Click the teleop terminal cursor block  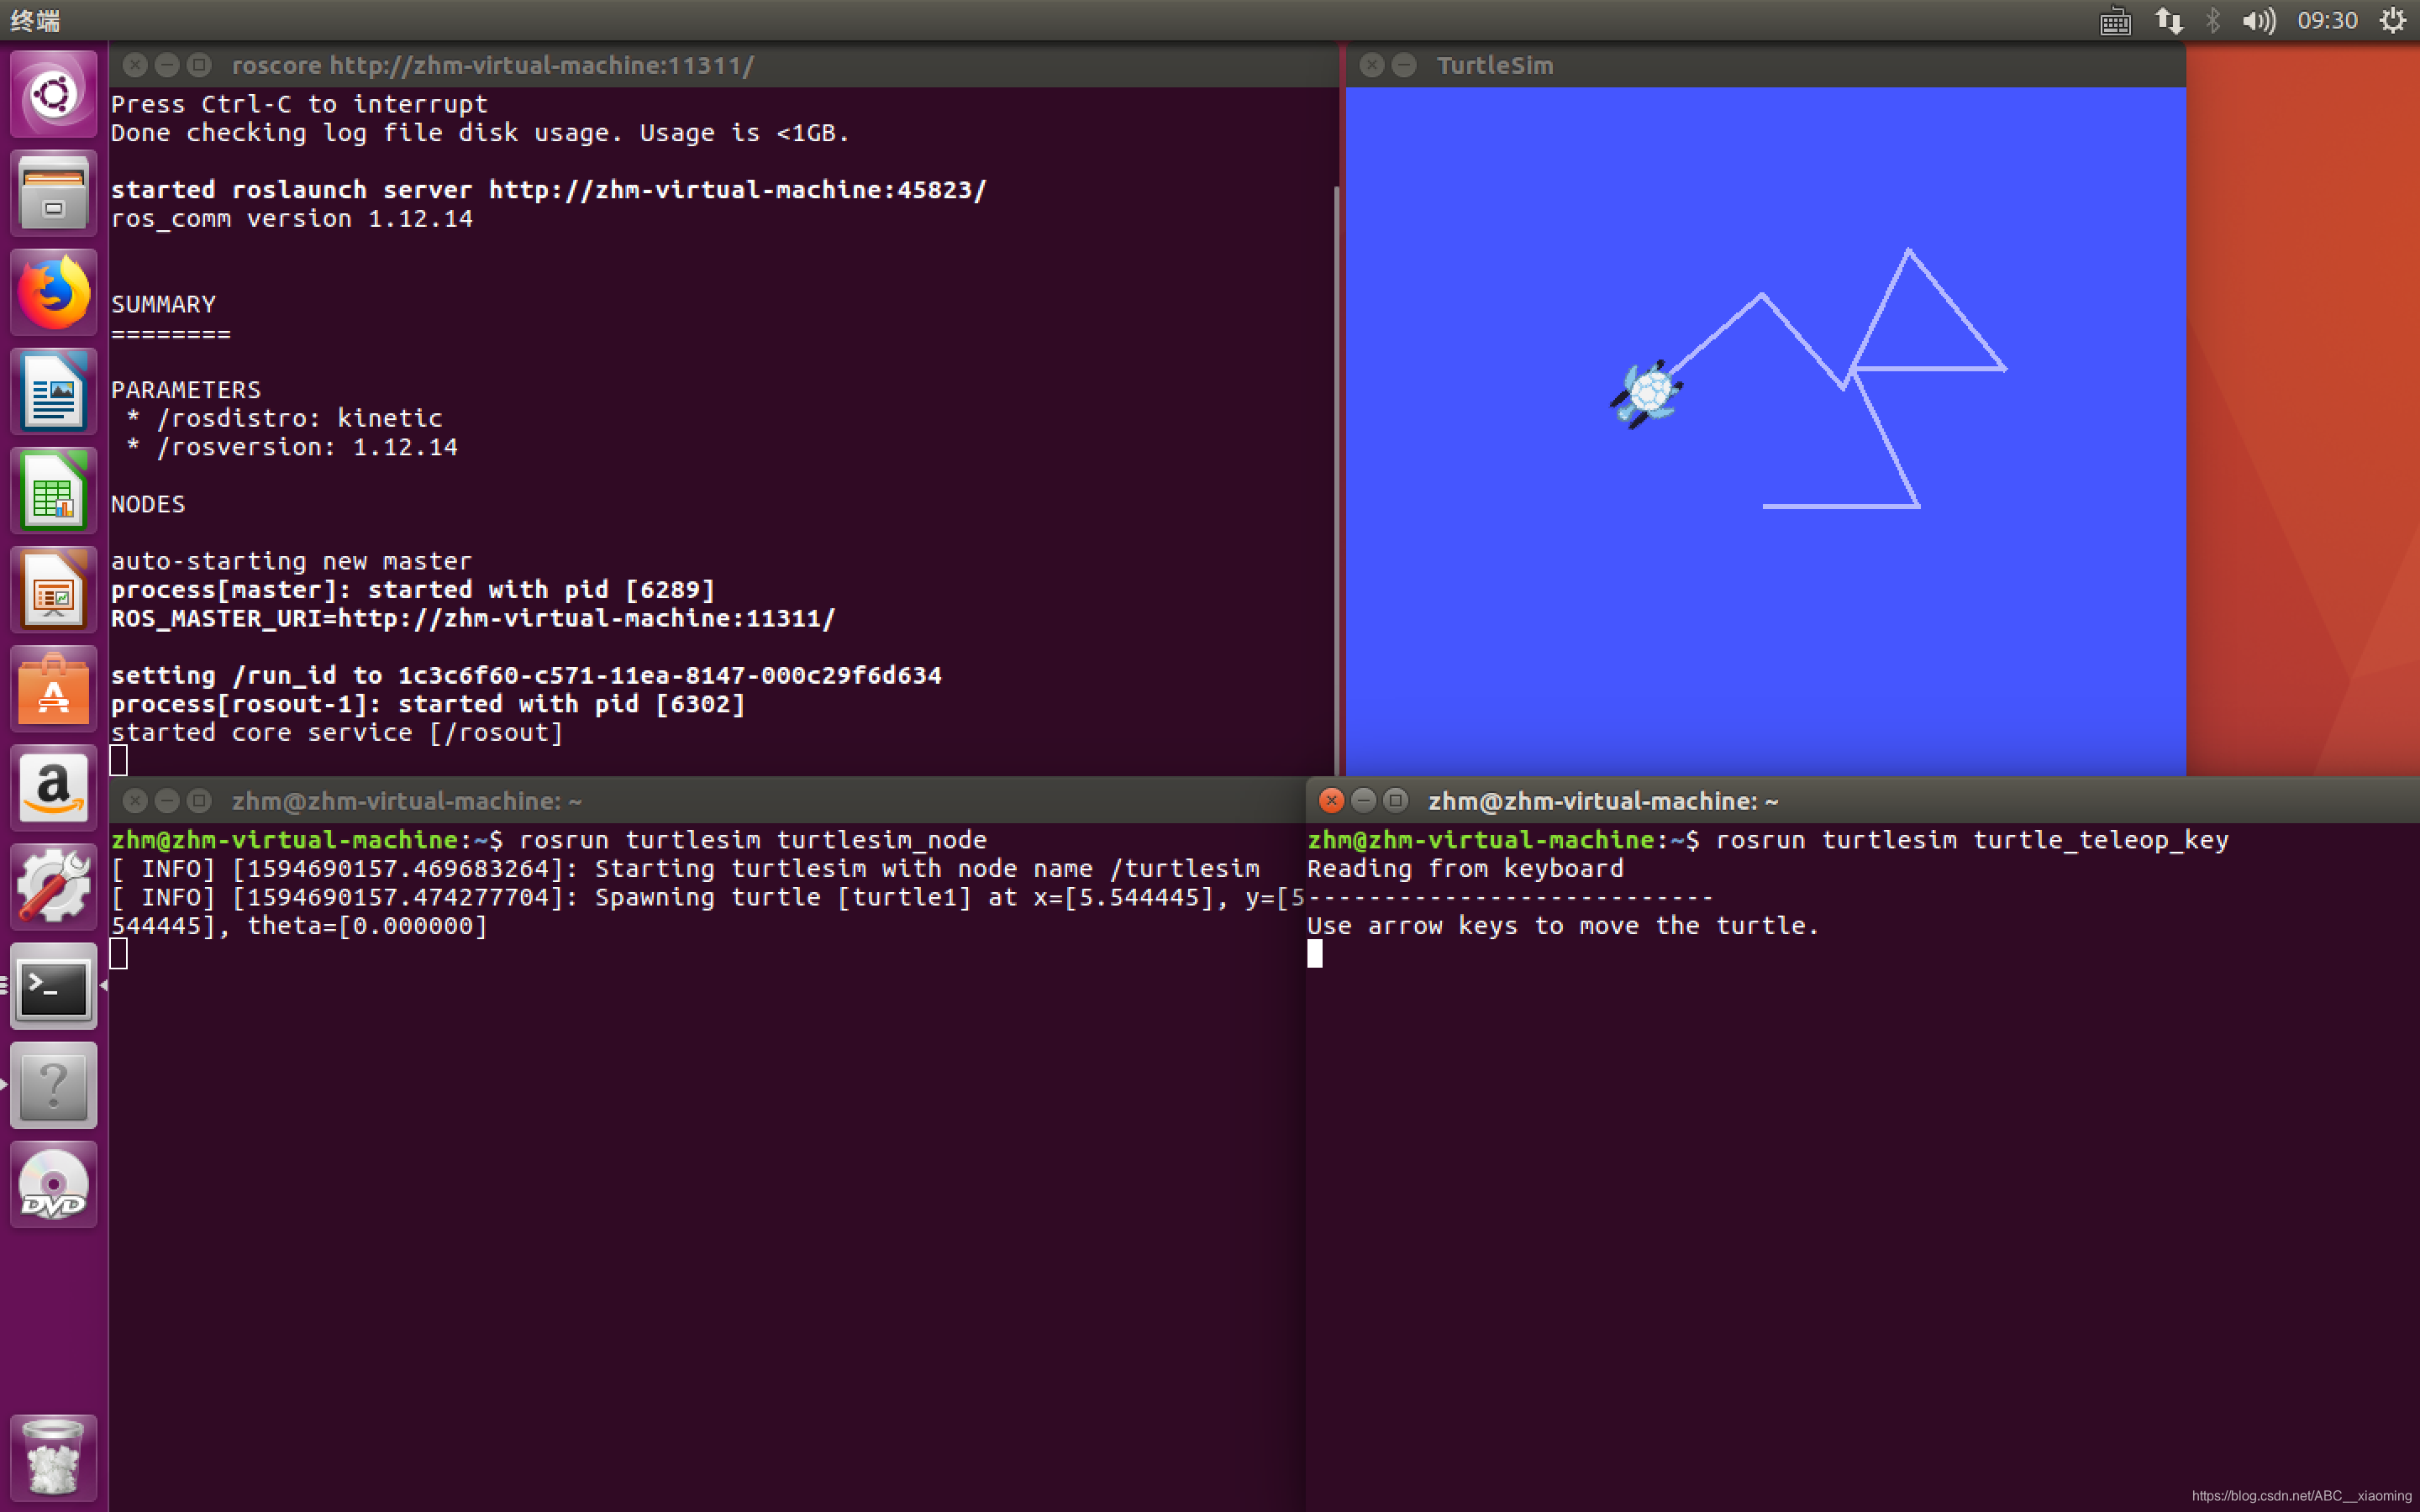(x=1315, y=954)
